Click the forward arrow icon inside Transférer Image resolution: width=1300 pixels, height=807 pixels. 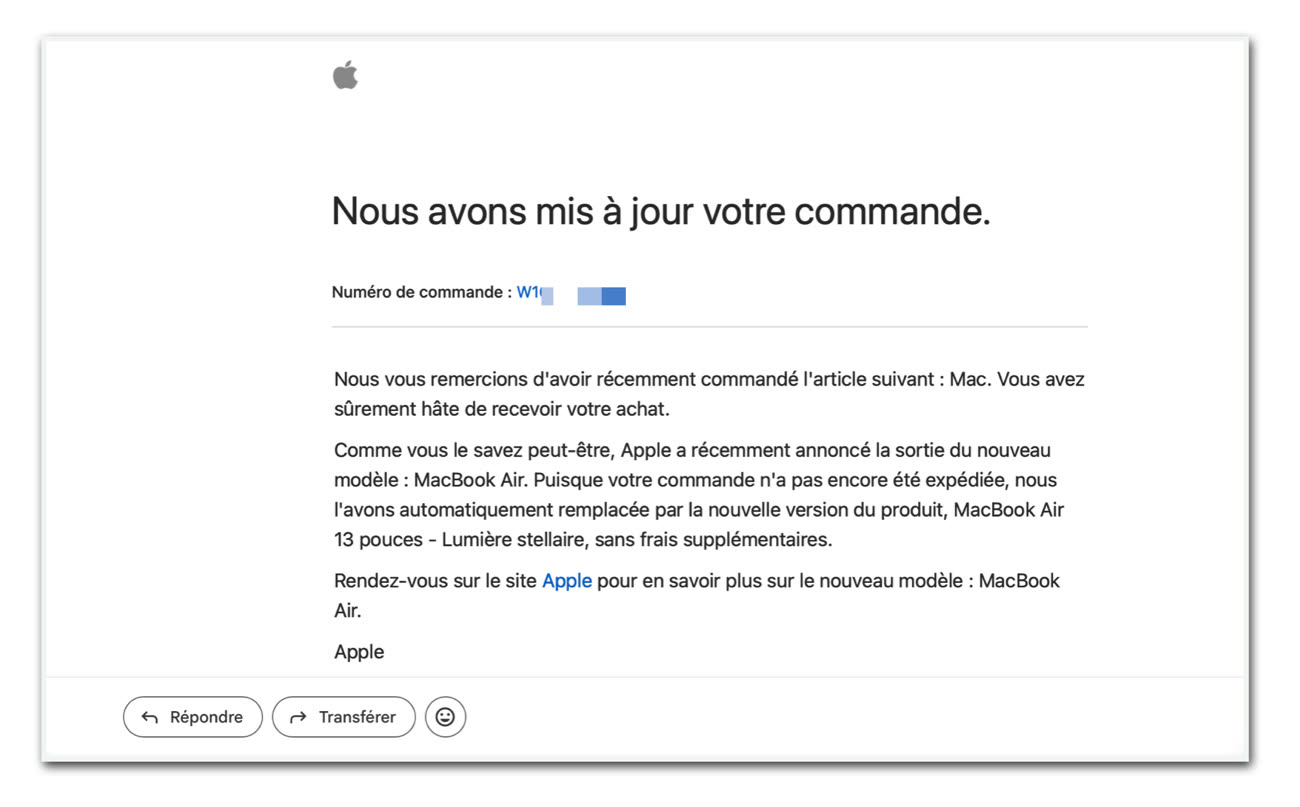(x=298, y=717)
